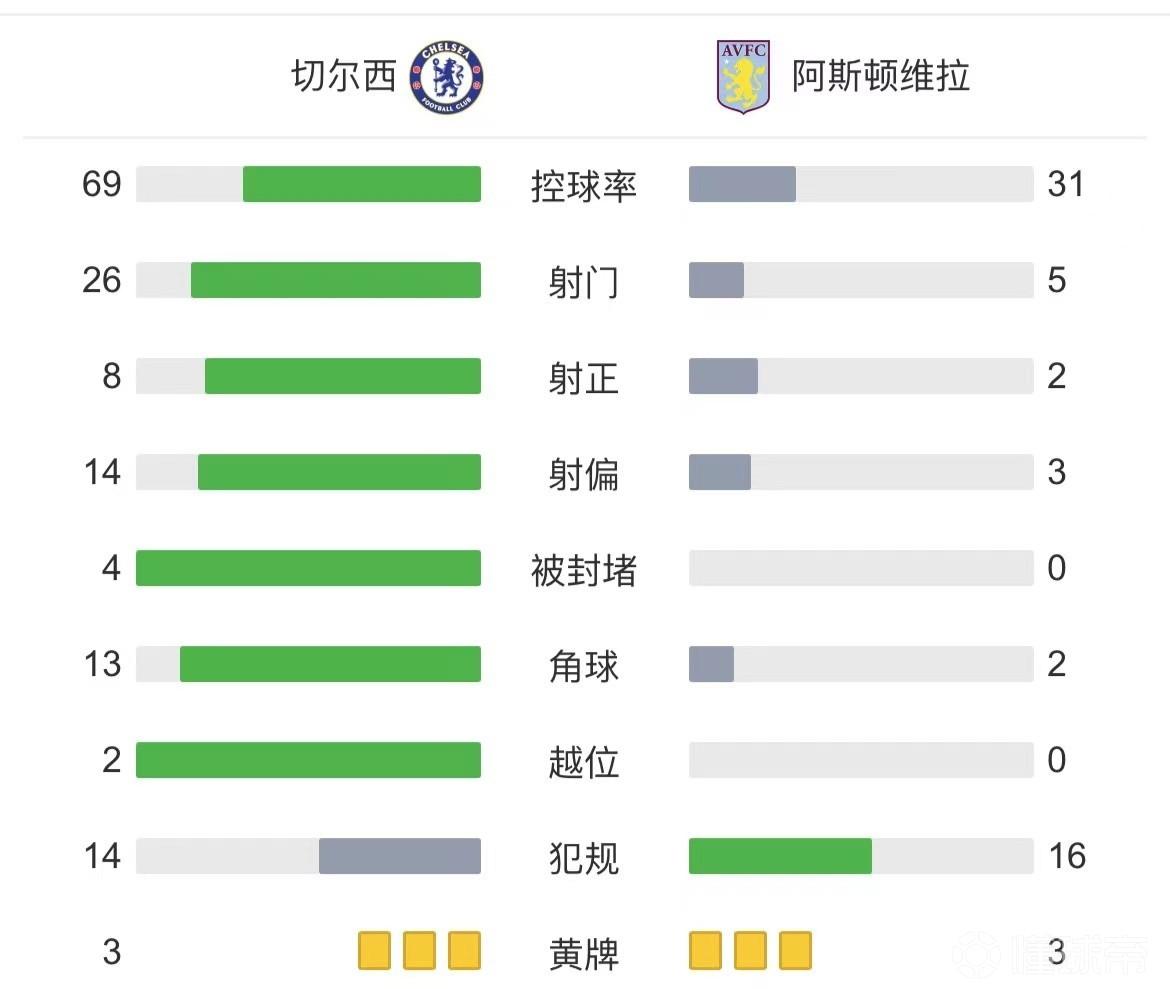The width and height of the screenshot is (1170, 989).
Task: Click Chelsea's green possession bar
Action: [362, 184]
